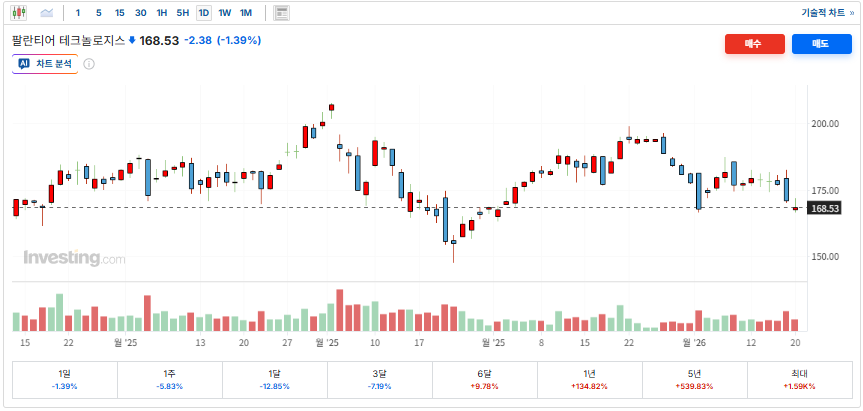Switch to the area chart icon

coord(47,12)
